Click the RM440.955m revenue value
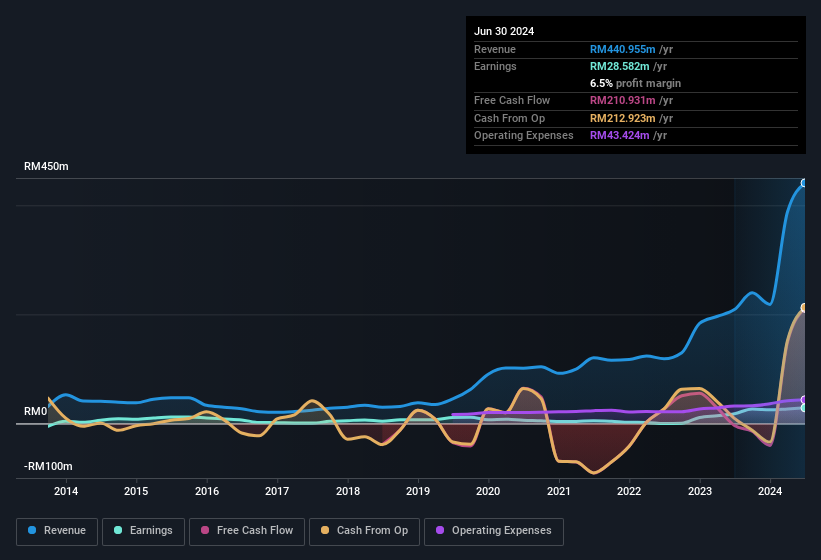Screen dimensions: 821x560 click(x=623, y=49)
